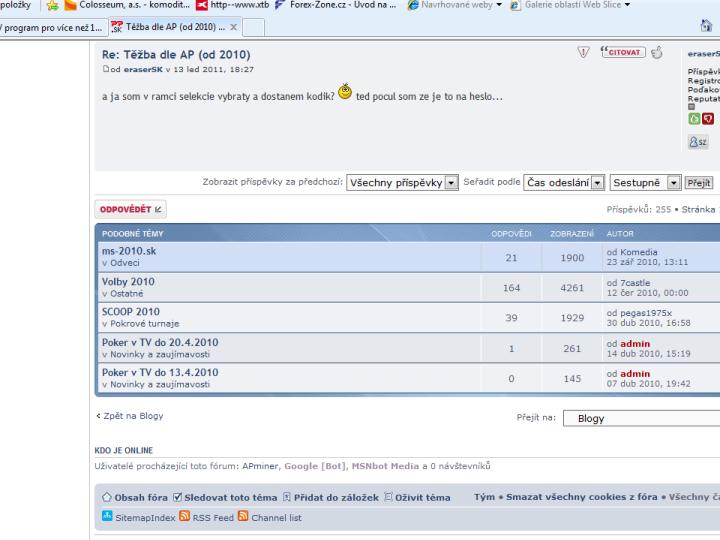Screen dimensions: 720x540
Task: Click the bump icon next to Oživit téma
Action: 388,497
